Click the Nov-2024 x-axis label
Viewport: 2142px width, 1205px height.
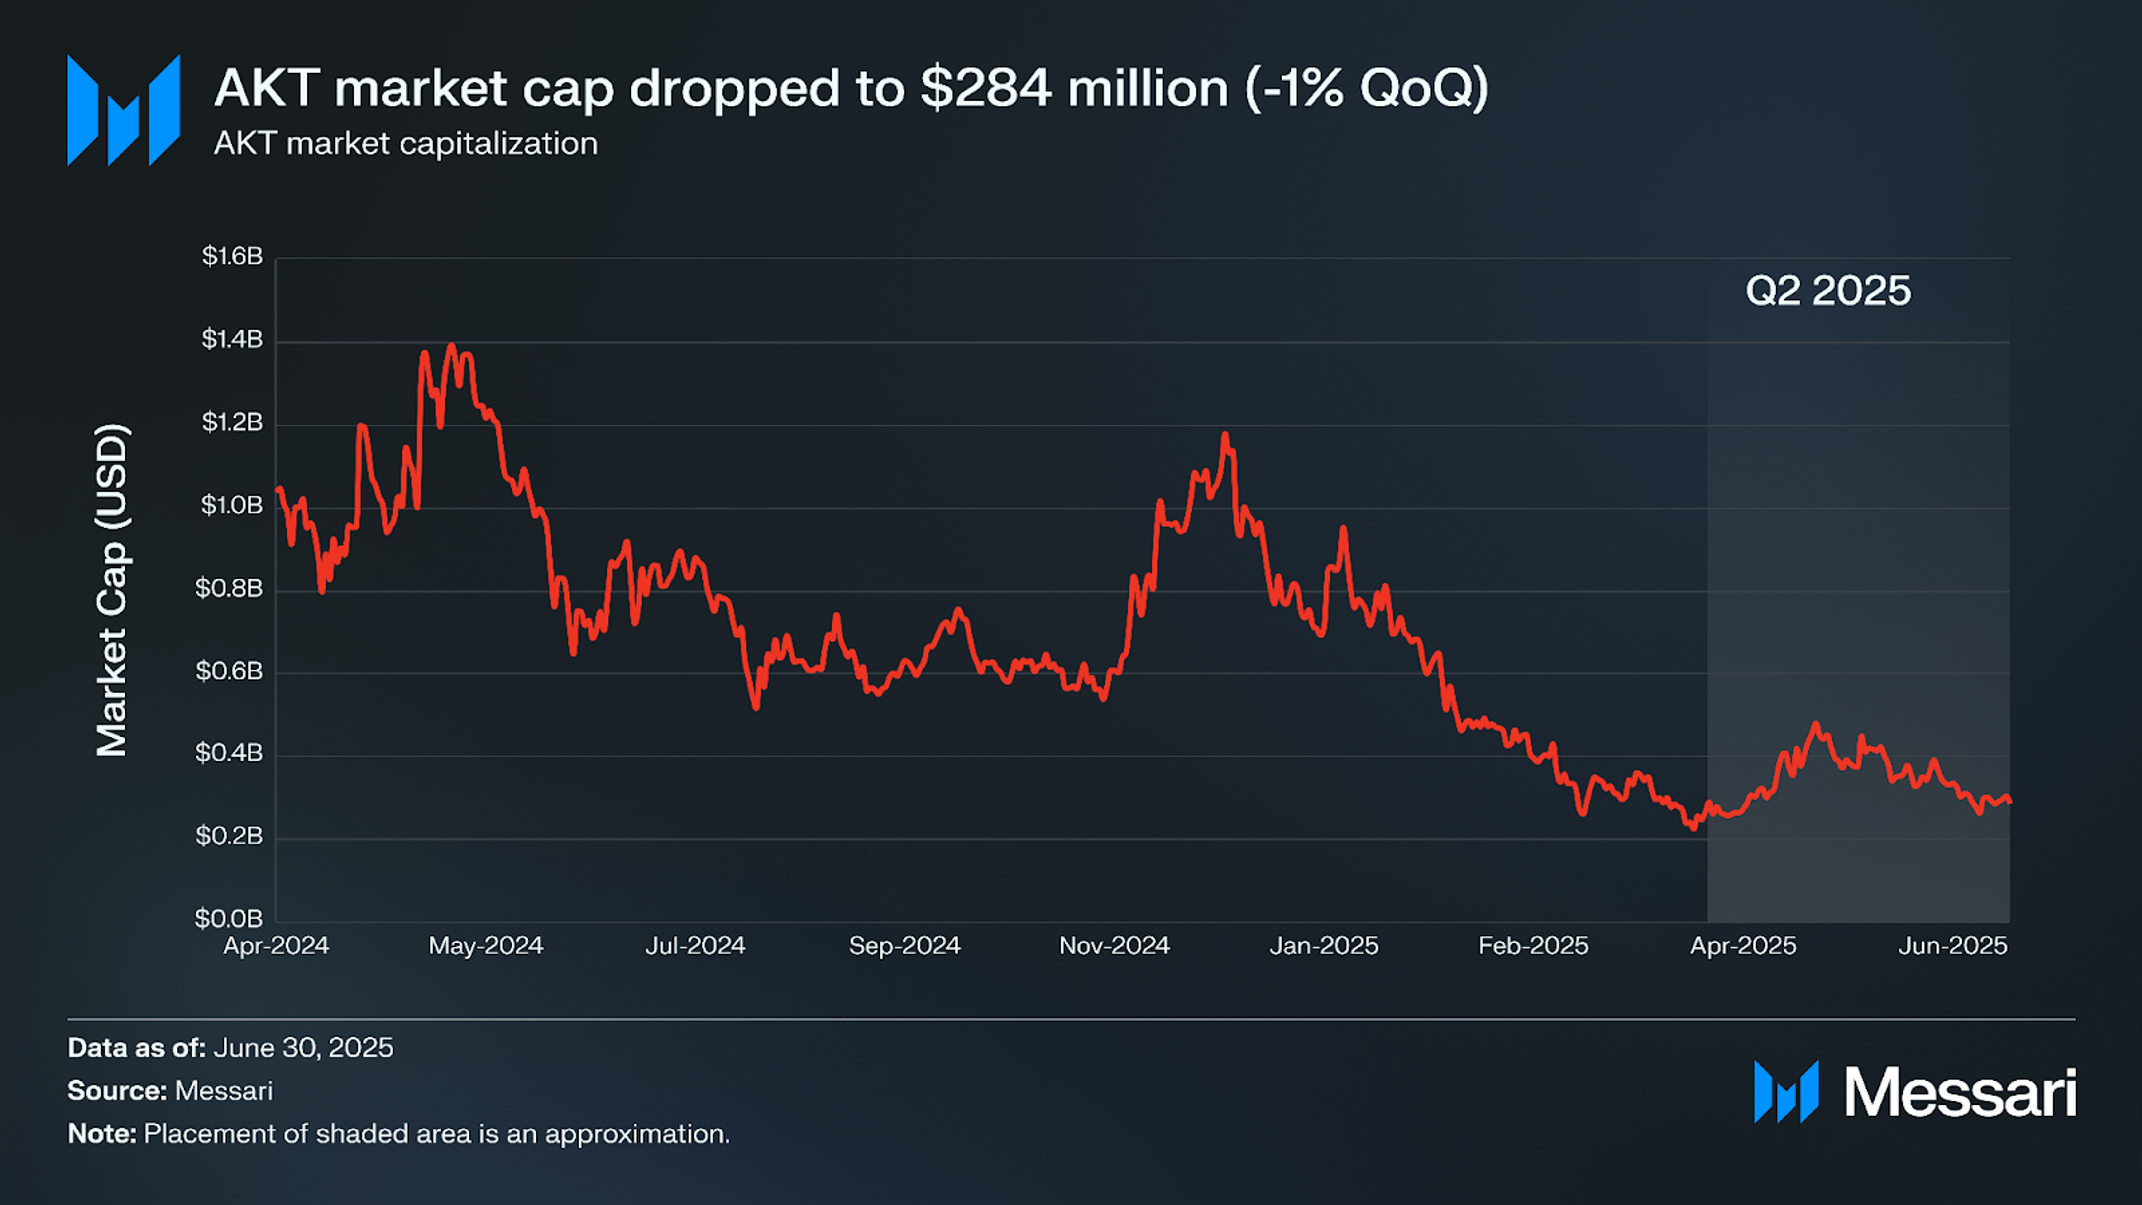coord(1114,946)
